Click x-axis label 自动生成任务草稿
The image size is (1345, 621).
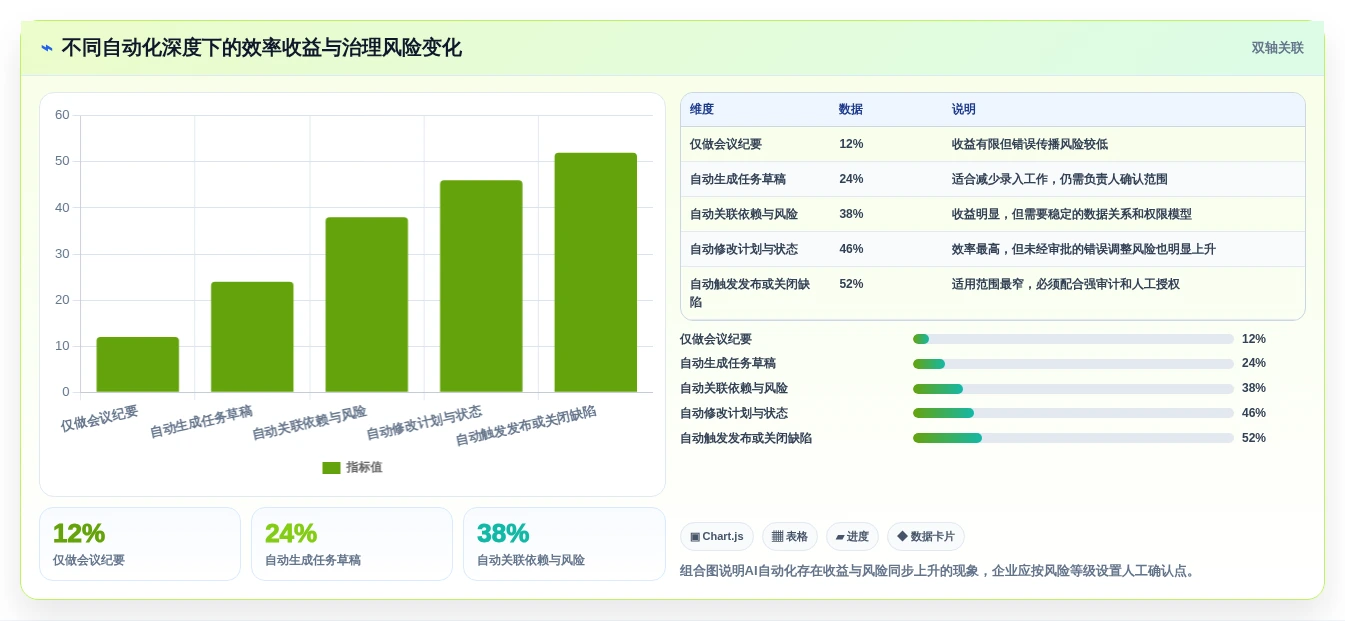tap(201, 422)
